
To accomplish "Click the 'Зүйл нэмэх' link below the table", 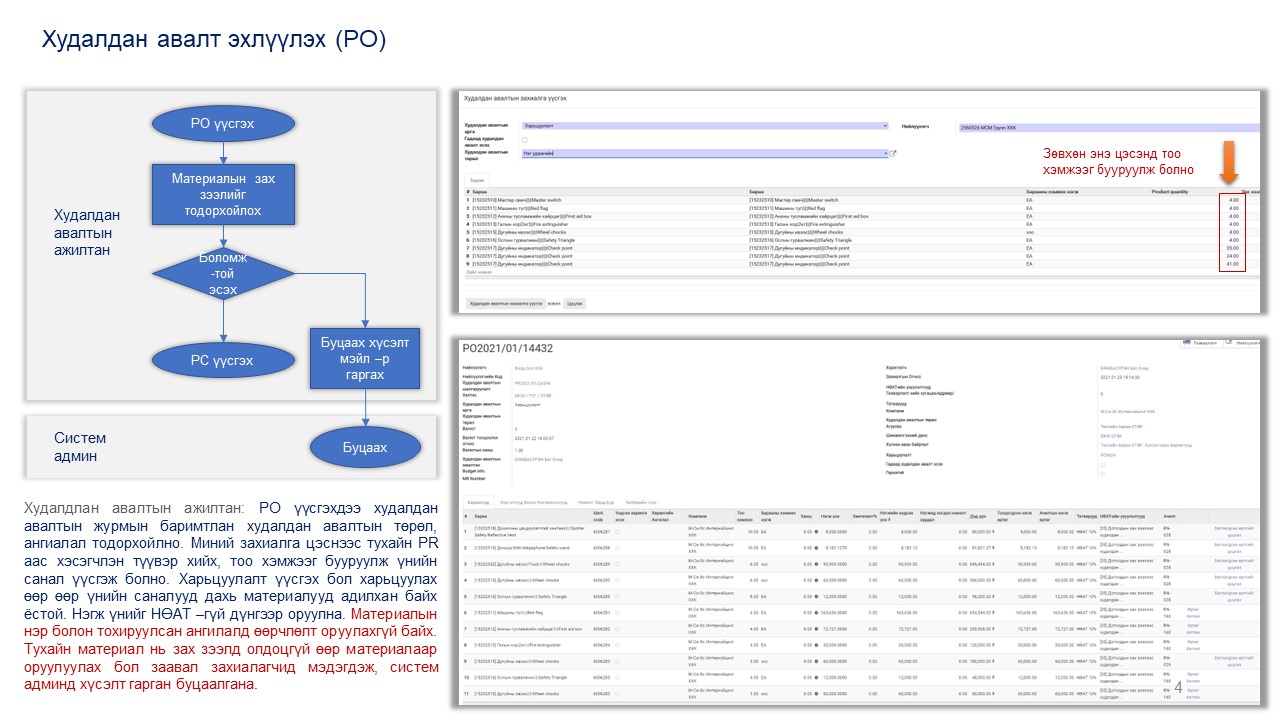I will click(x=479, y=271).
